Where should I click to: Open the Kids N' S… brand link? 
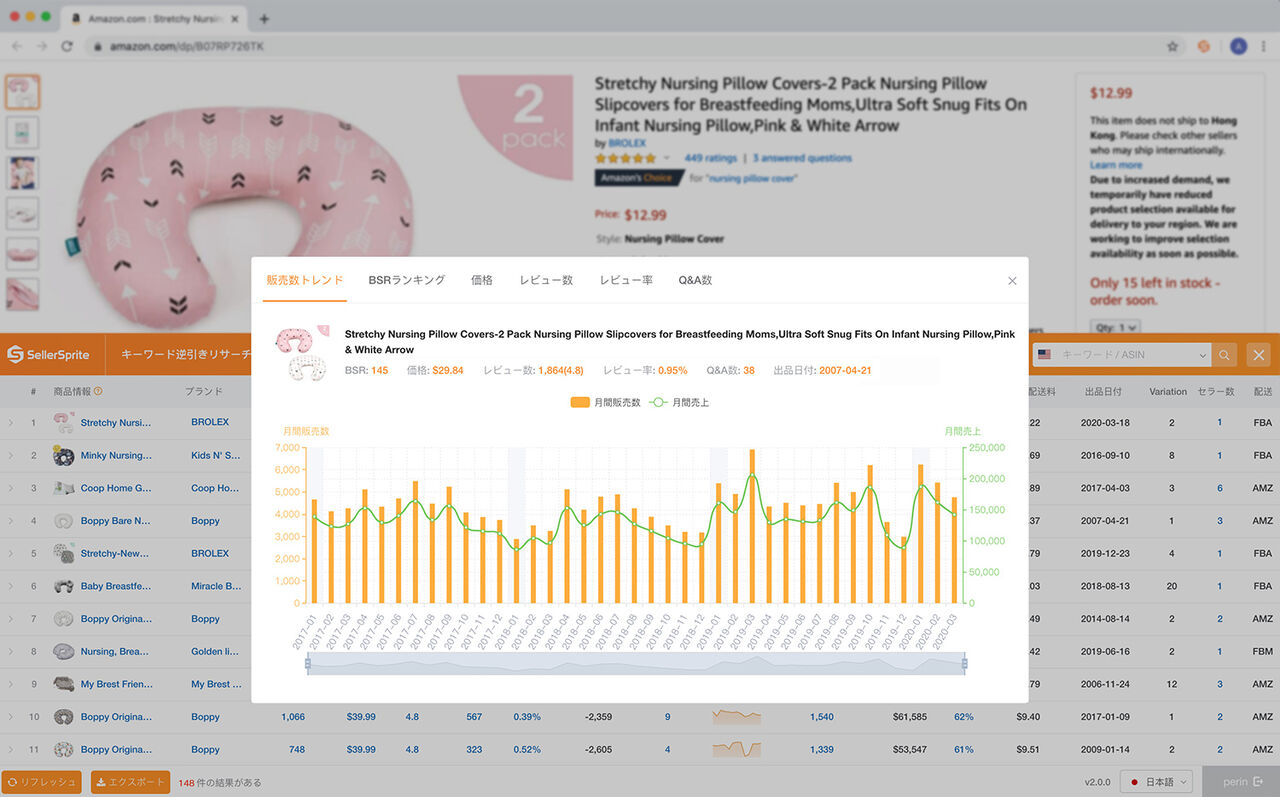tap(216, 456)
